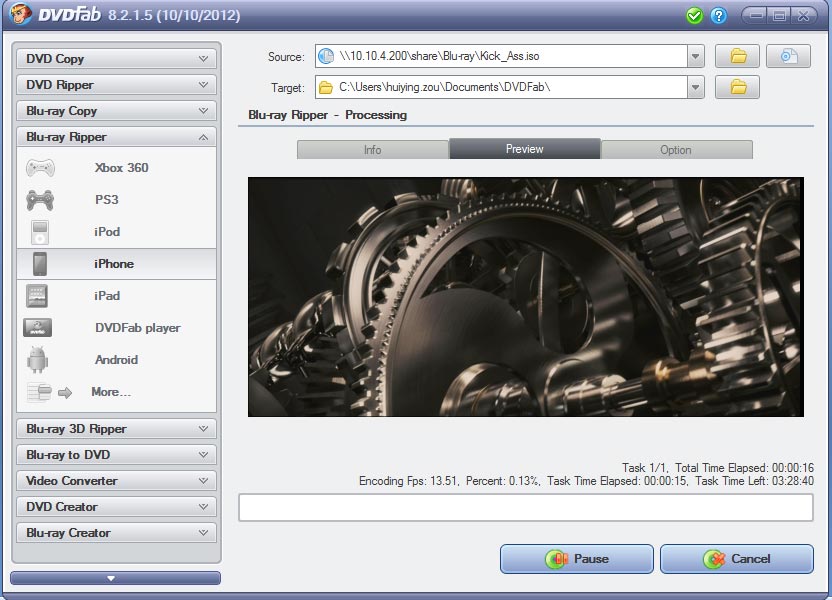The width and height of the screenshot is (832, 600).
Task: Click the DVDFab 8.2.1.5 title text
Action: tap(139, 14)
